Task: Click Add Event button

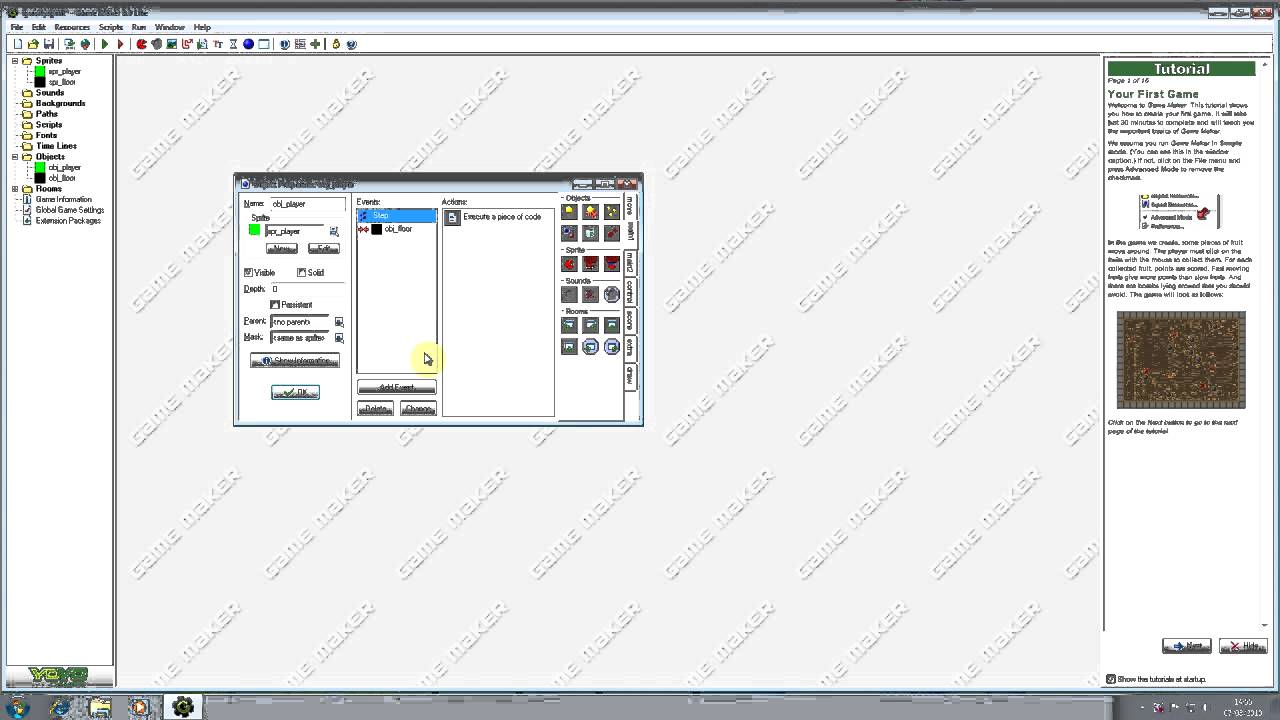Action: pyautogui.click(x=396, y=388)
